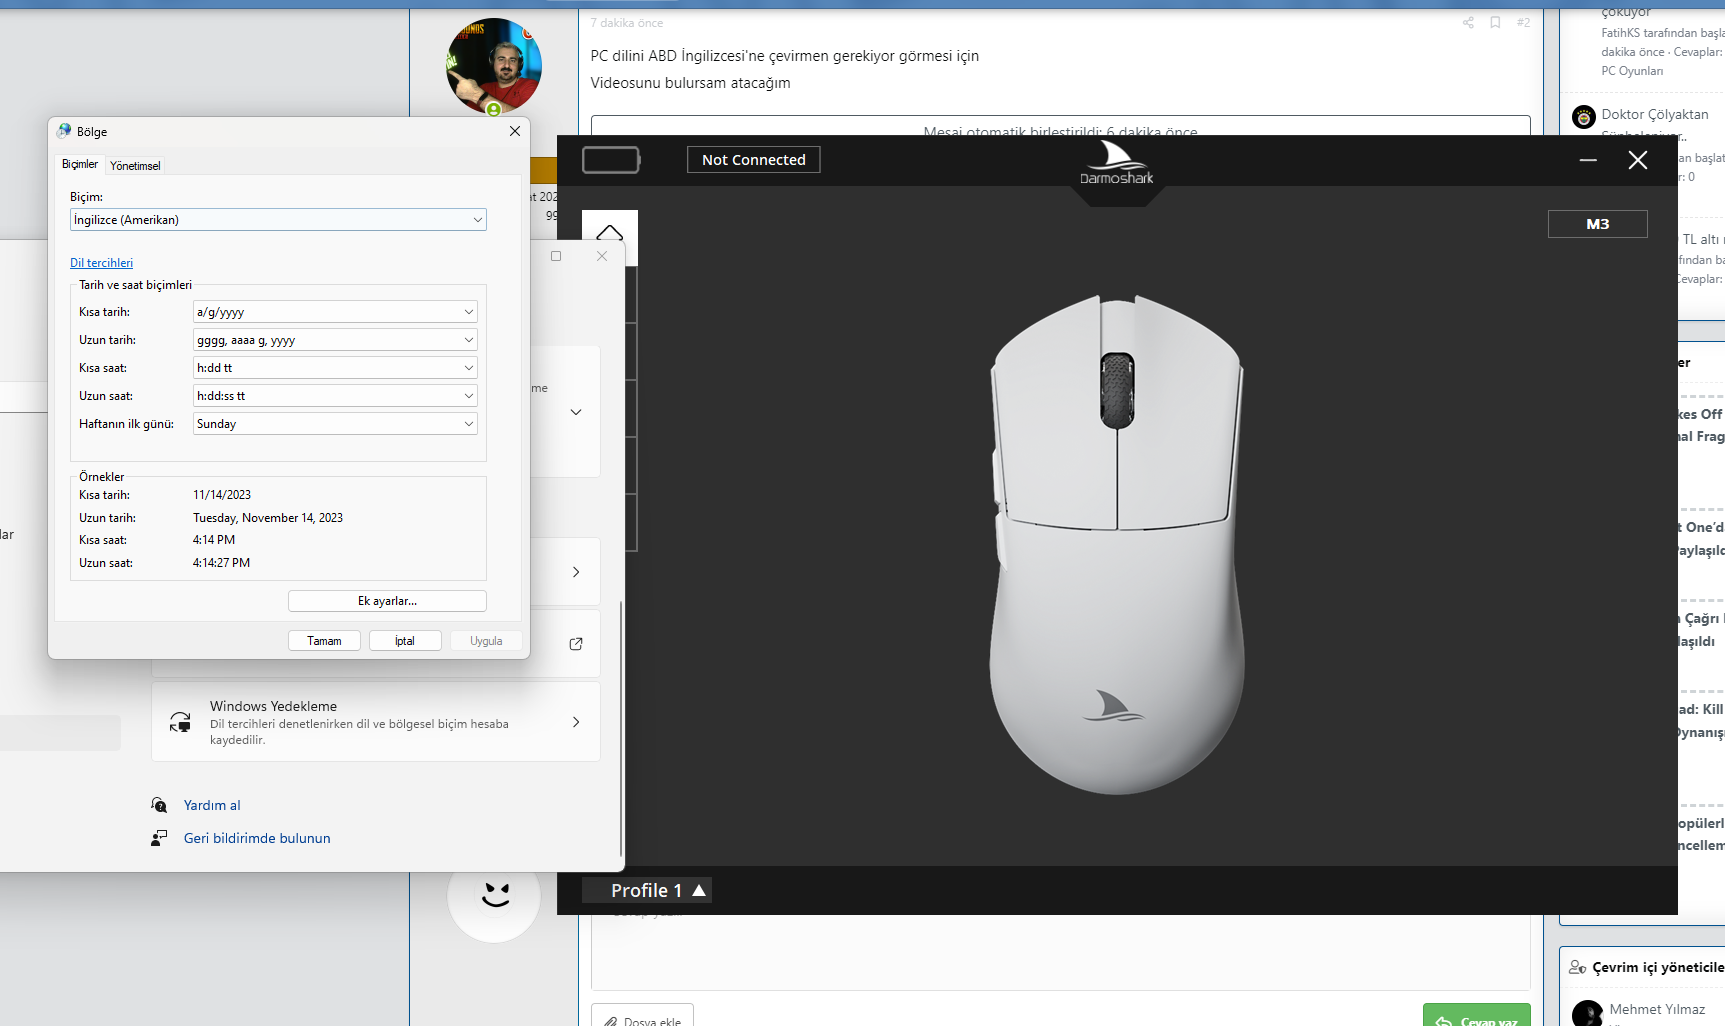
Task: Click the Settings window vertical scrollbar
Action: [621, 728]
